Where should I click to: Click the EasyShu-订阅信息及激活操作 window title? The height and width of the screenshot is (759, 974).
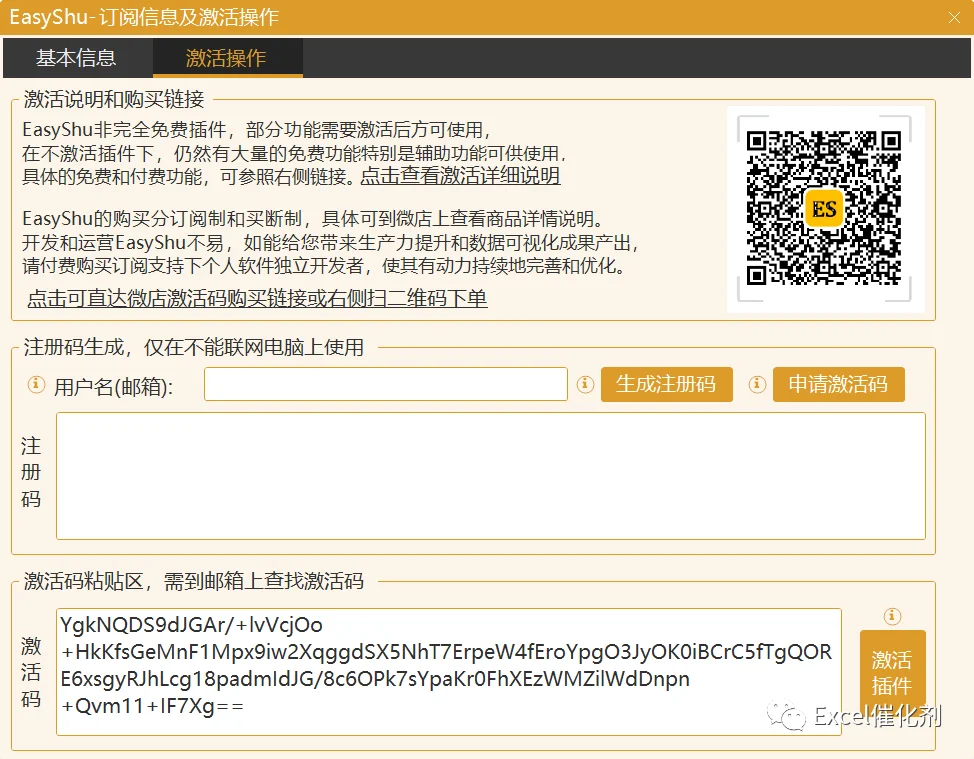coord(144,17)
